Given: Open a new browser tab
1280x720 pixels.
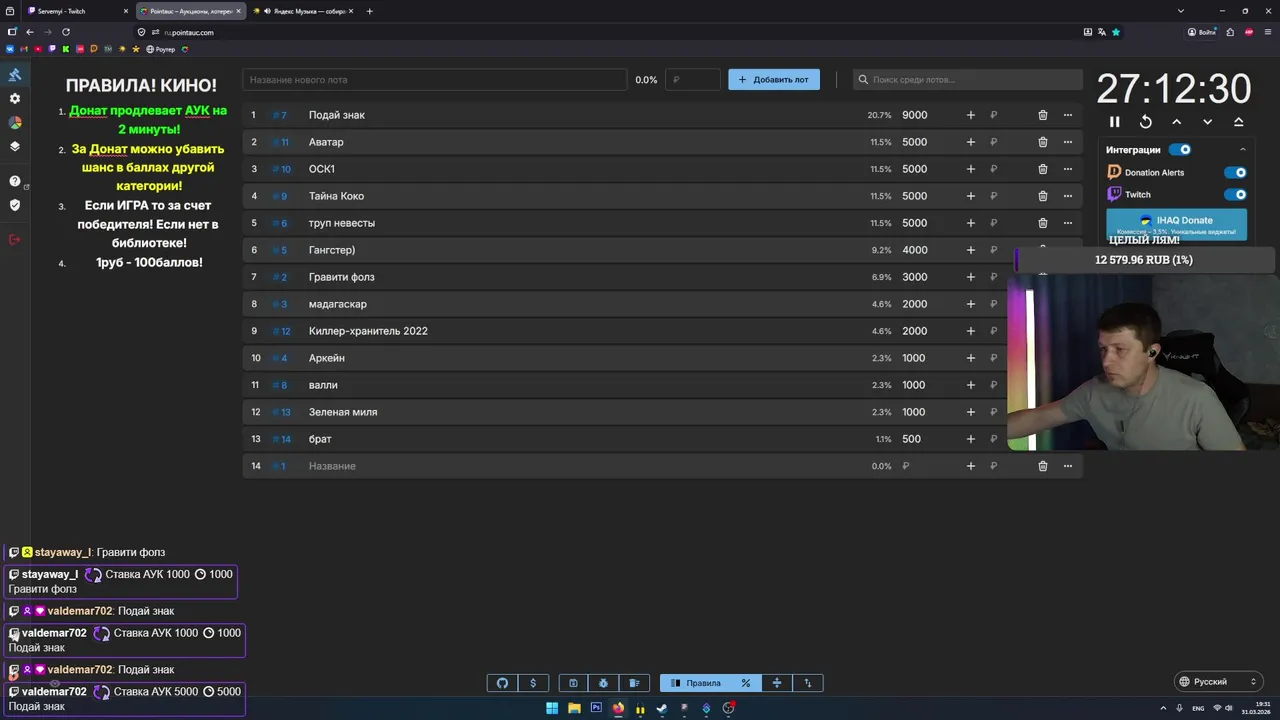Looking at the screenshot, I should 370,11.
